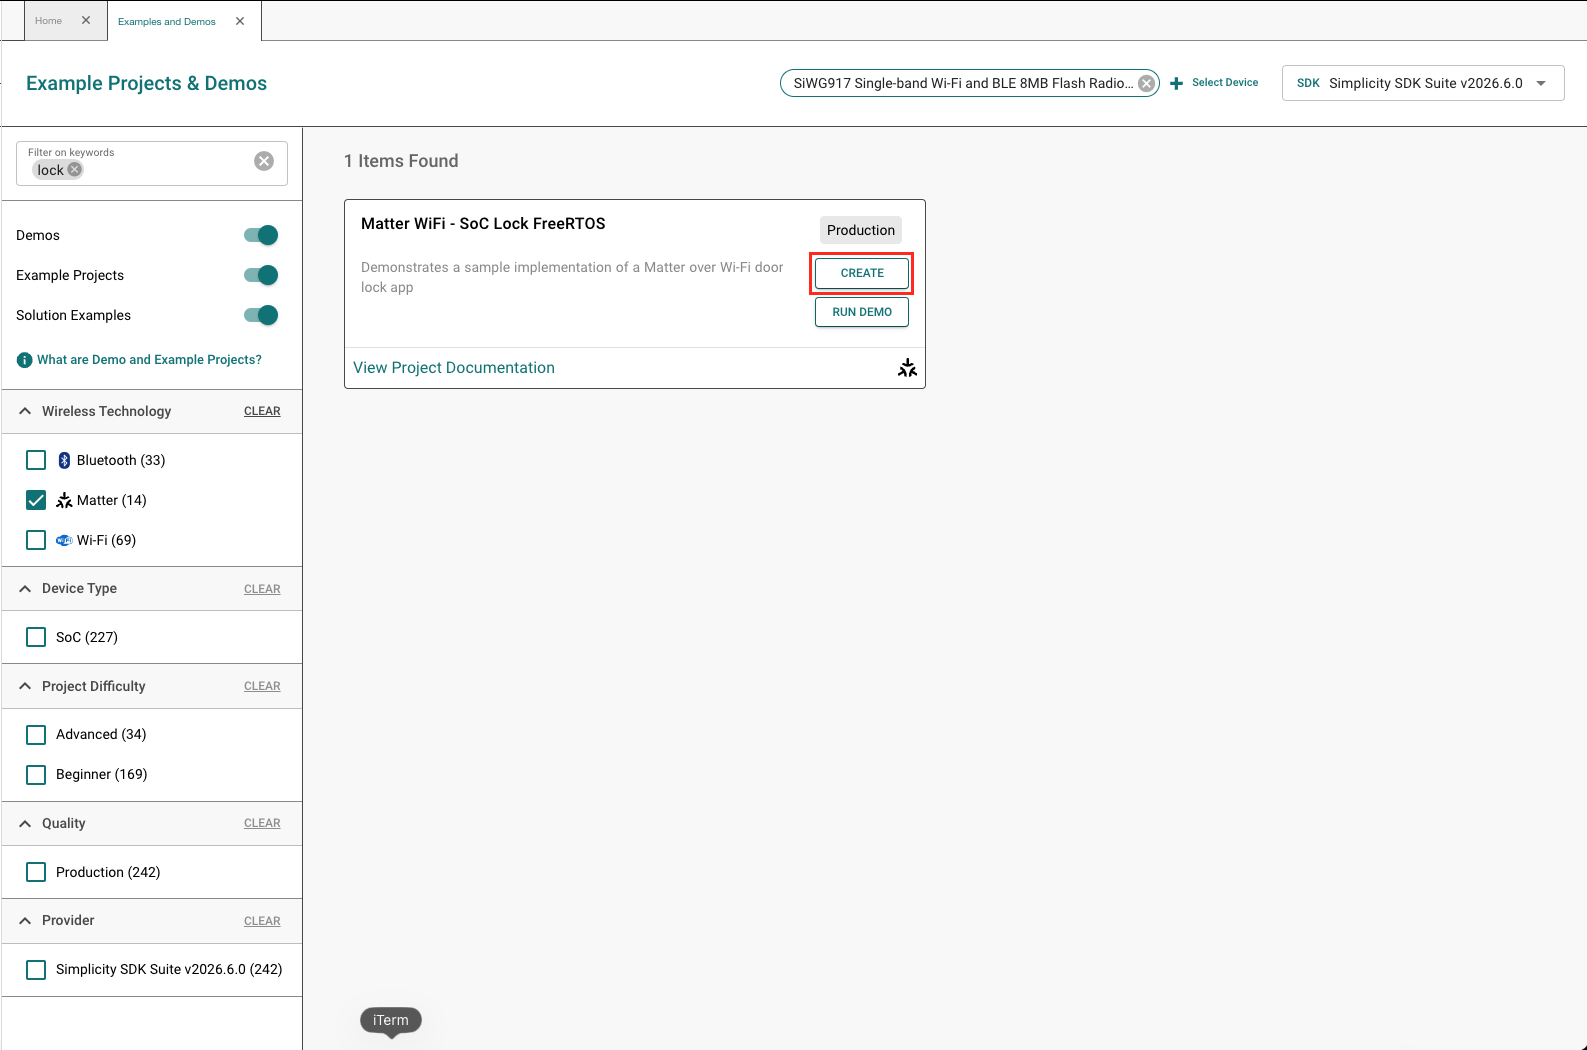Screen dimensions: 1587x1050
Task: Switch to the Home tab
Action: click(48, 21)
